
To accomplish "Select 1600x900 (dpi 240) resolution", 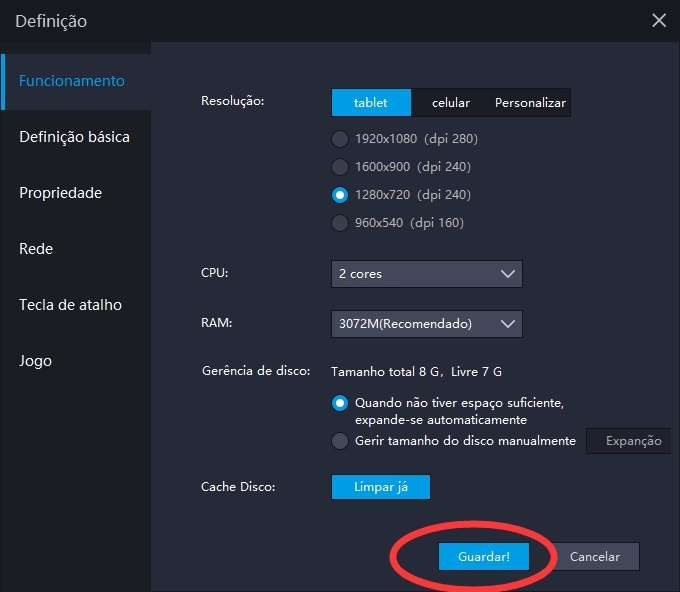I will coord(340,167).
